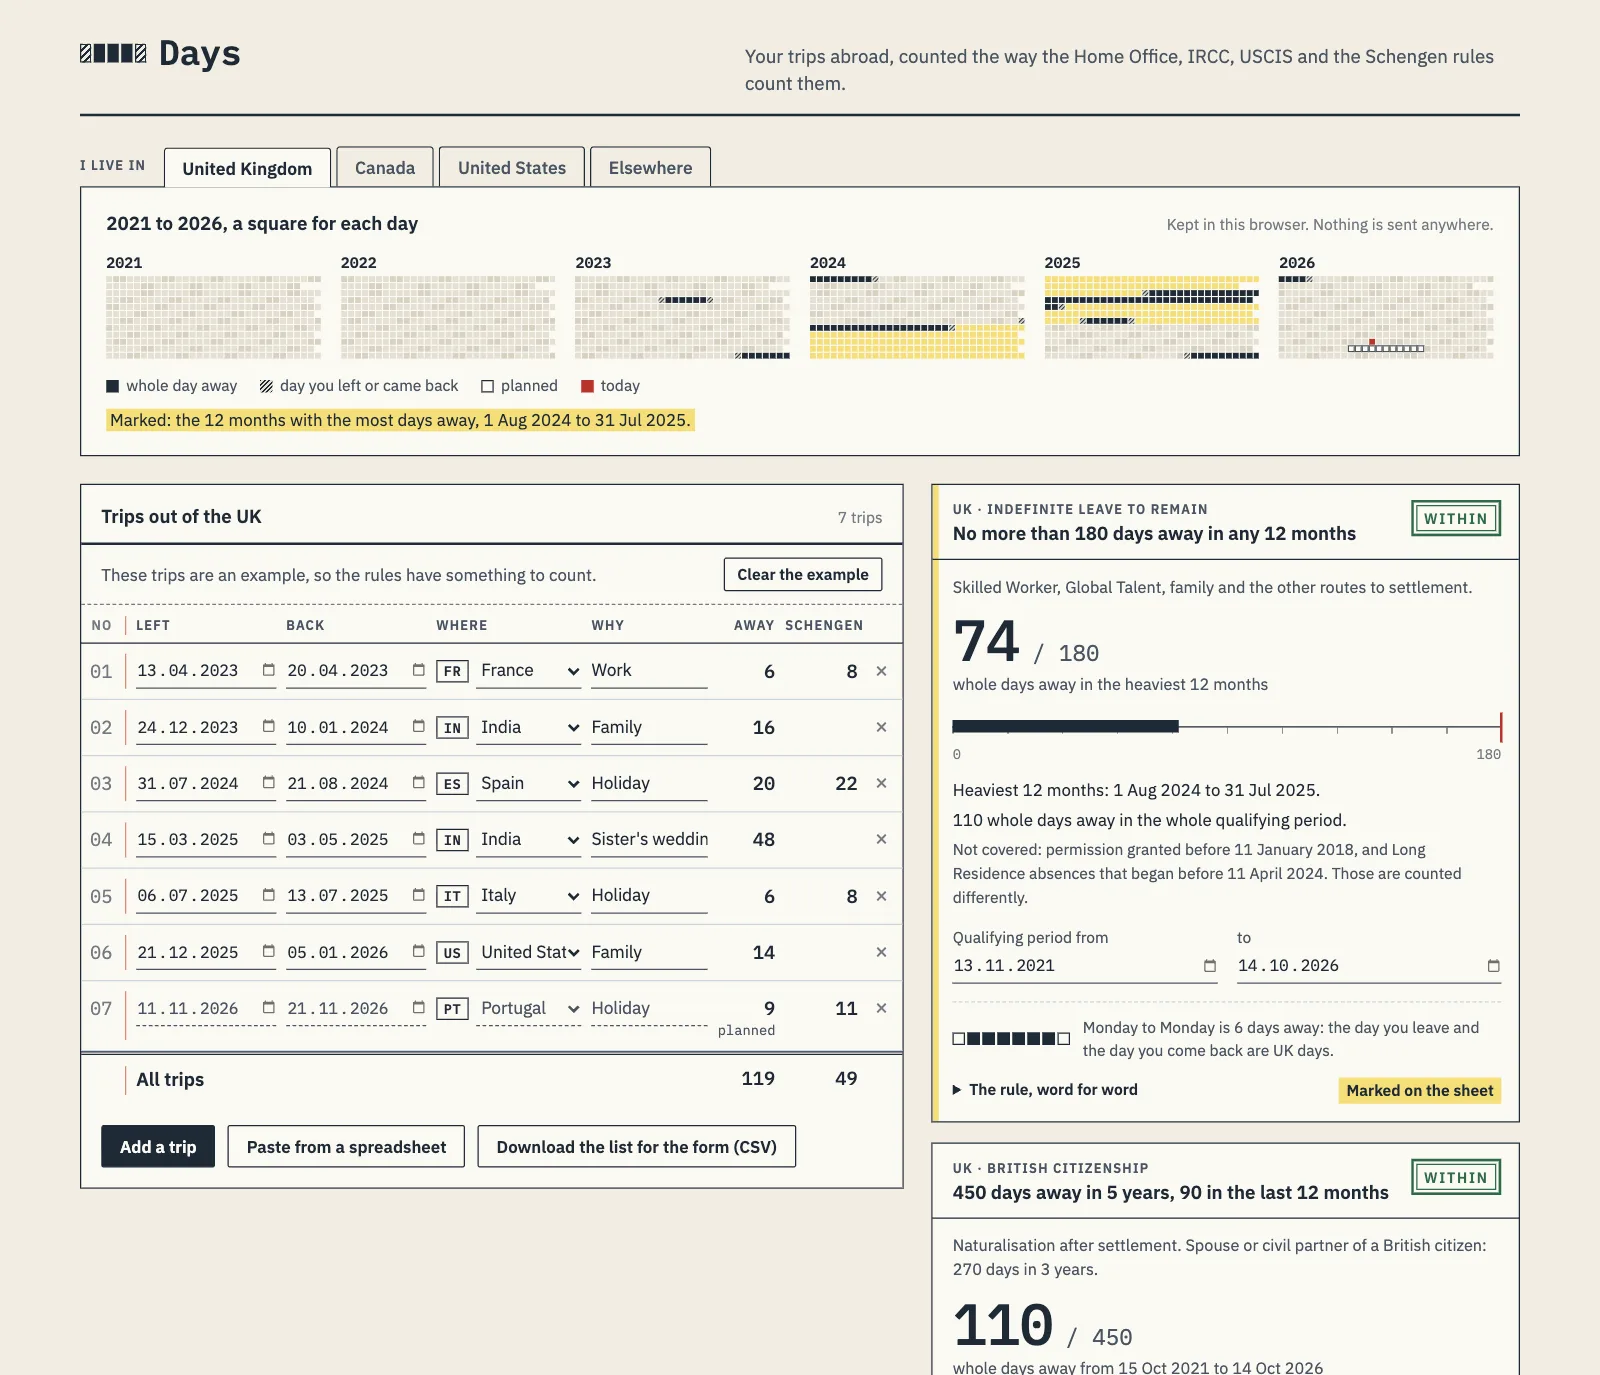Viewport: 1600px width, 1375px height.
Task: Click the 'All trips' total 119
Action: 758,1079
